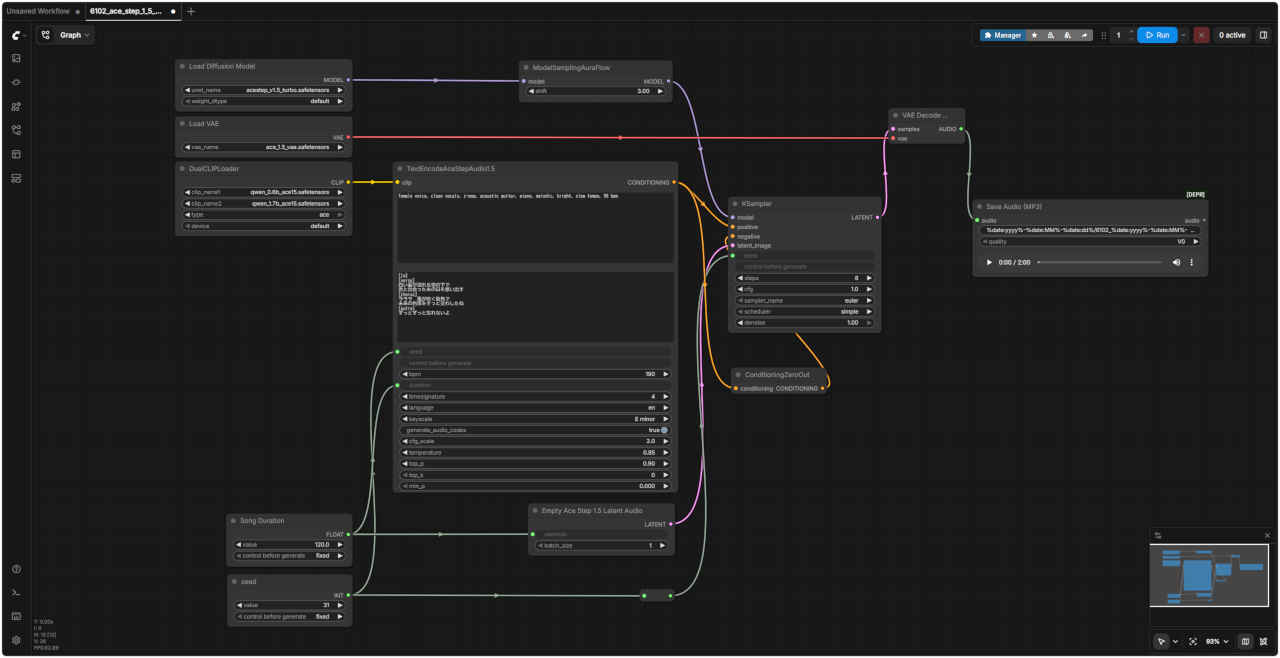Add a new workflow tab with plus

[191, 11]
